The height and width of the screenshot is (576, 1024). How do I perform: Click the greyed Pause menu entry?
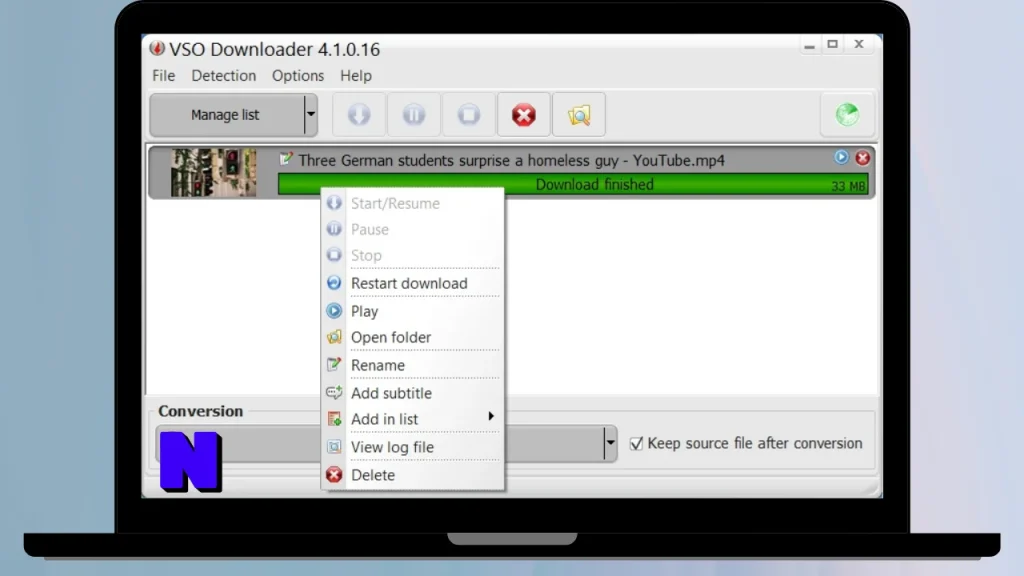[413, 229]
